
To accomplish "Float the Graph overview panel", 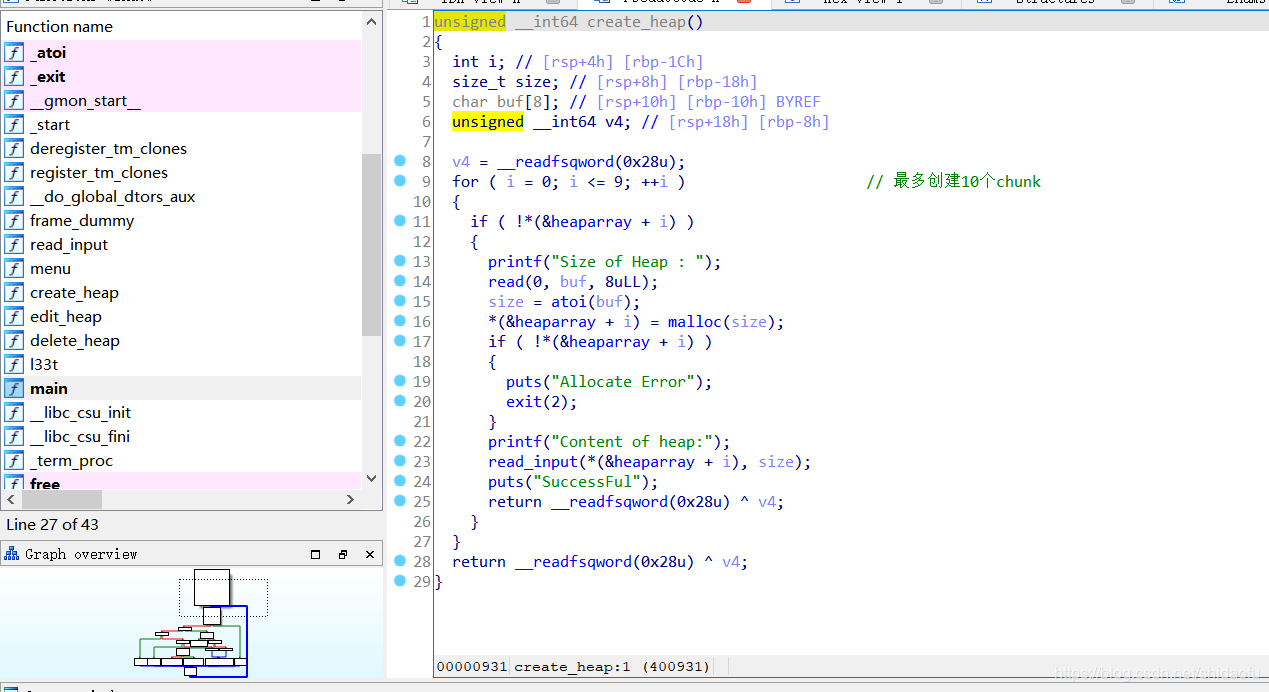I will (343, 554).
